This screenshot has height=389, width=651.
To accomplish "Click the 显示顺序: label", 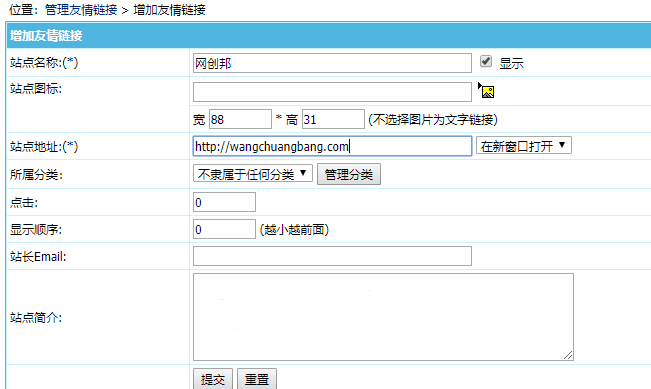I will [36, 229].
